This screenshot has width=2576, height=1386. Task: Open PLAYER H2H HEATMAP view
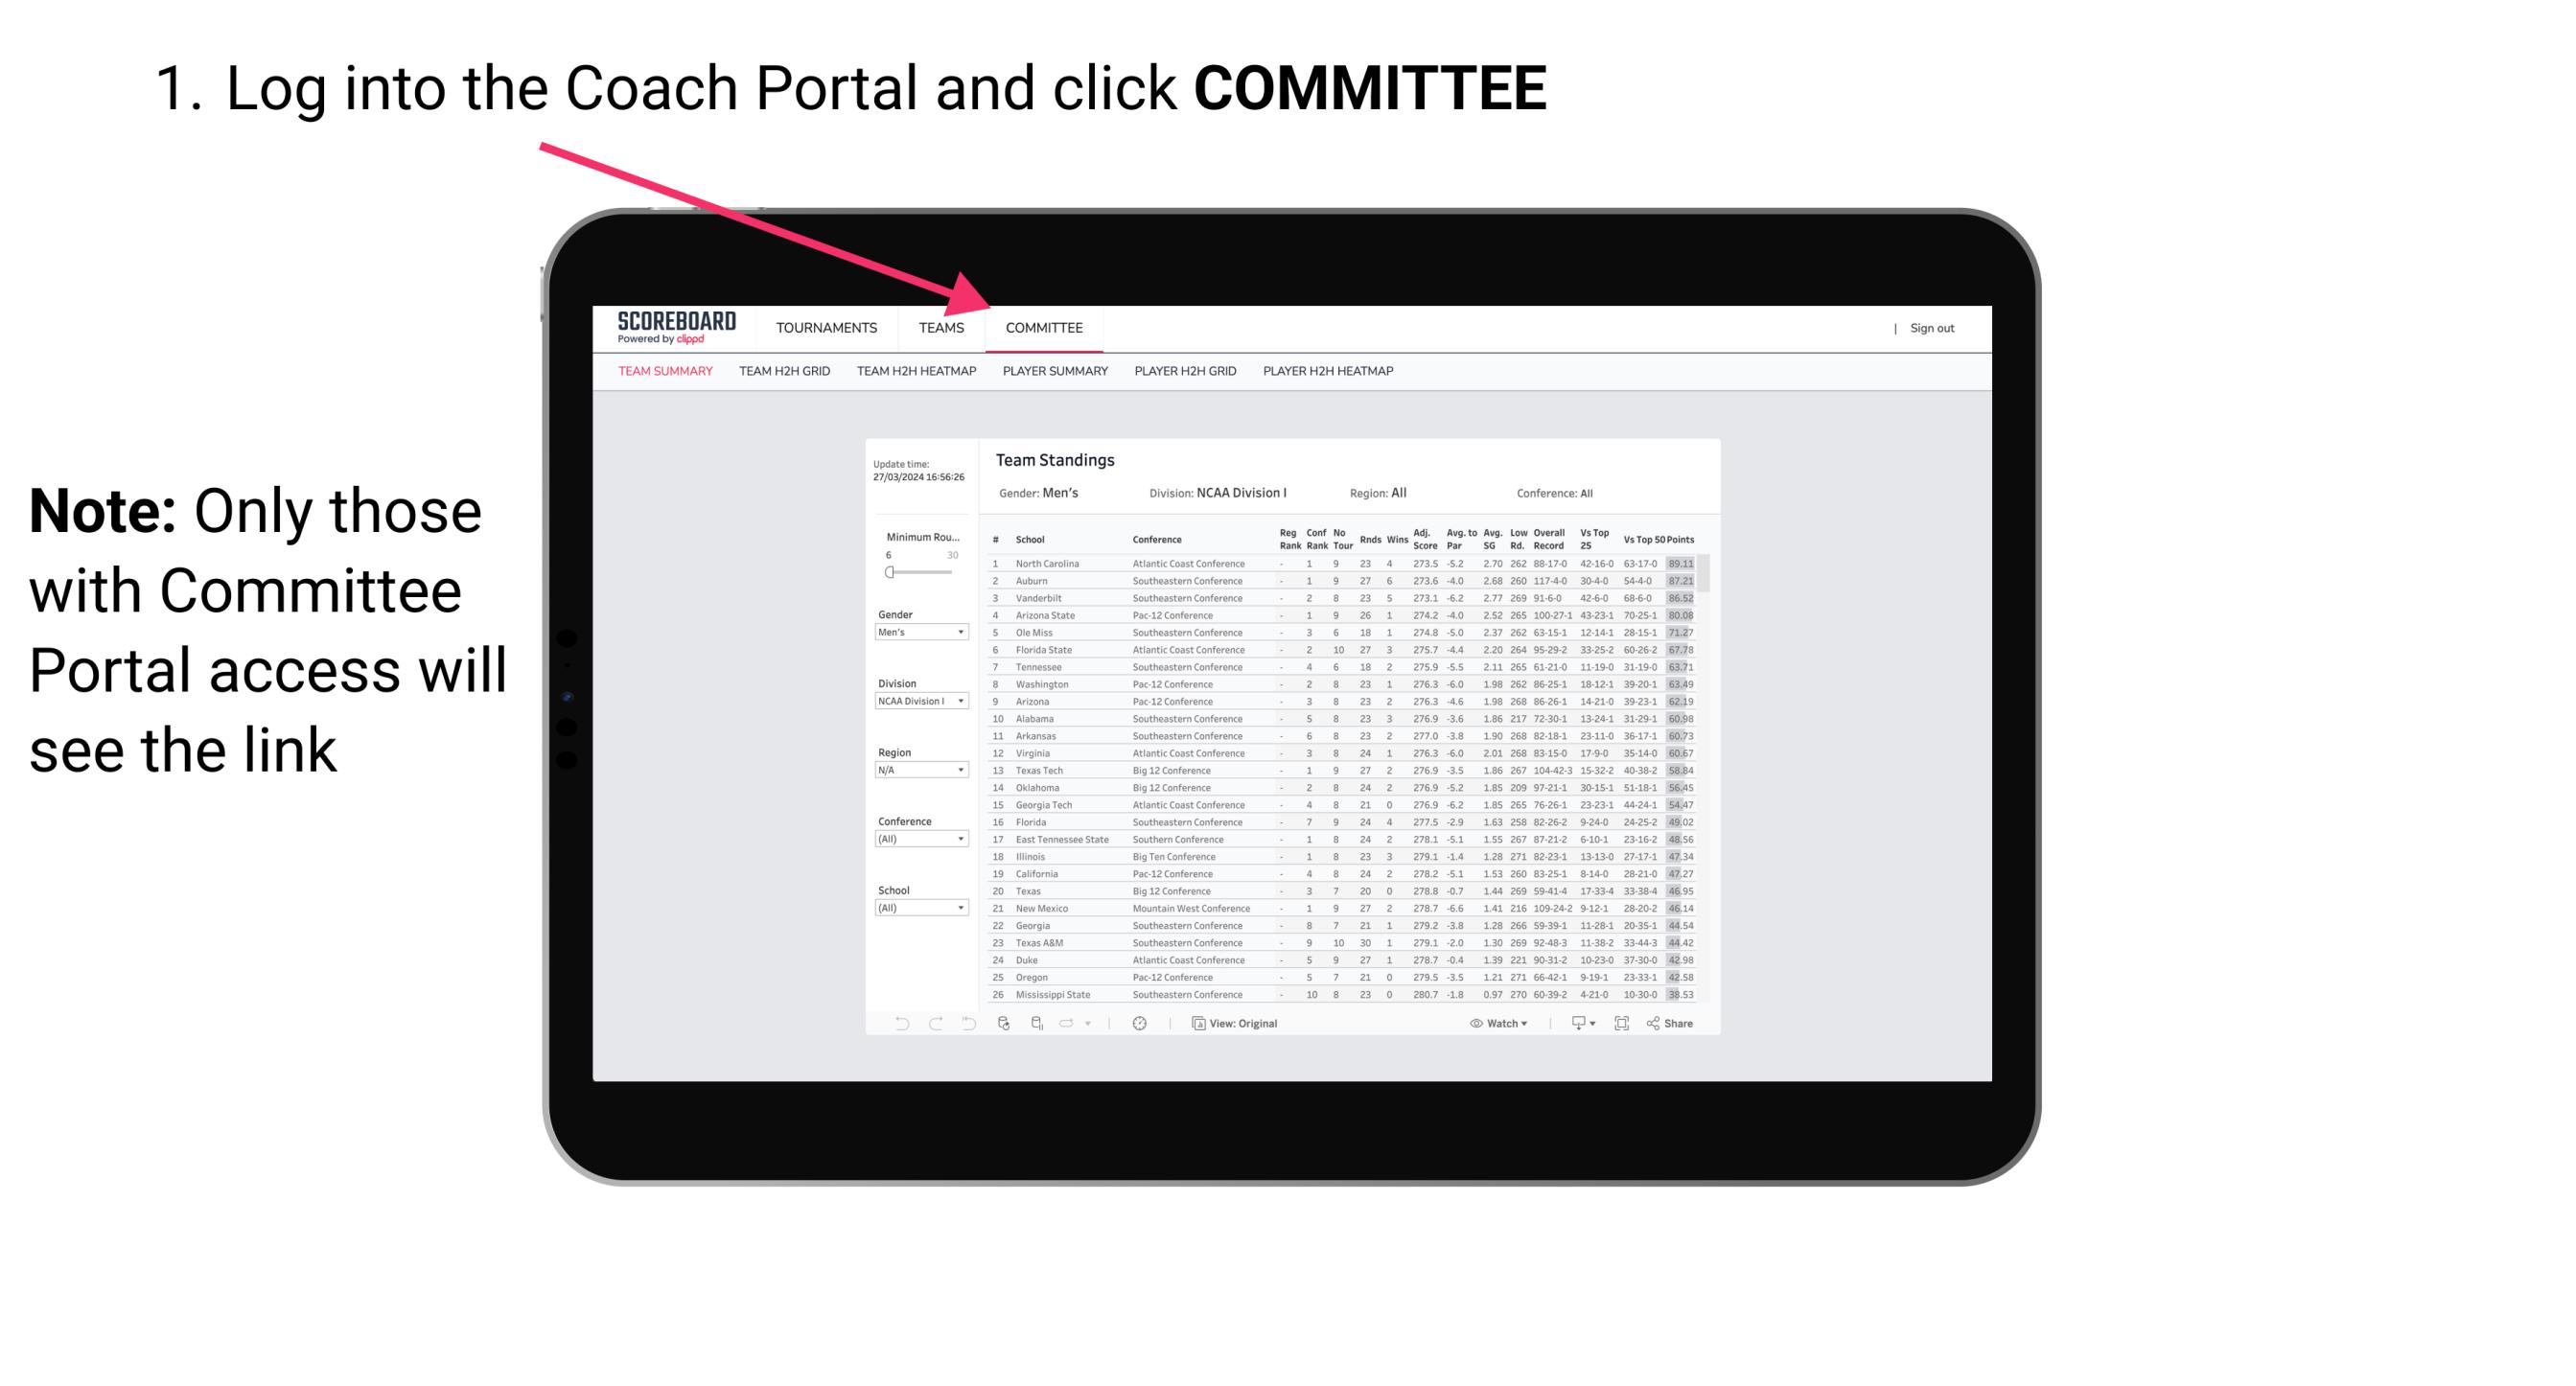click(1330, 376)
